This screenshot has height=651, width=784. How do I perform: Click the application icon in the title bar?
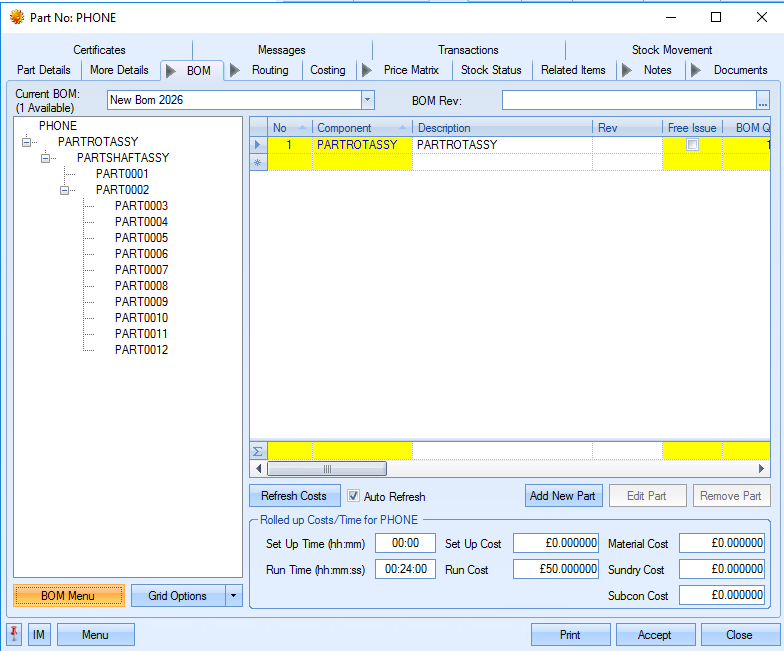pos(17,17)
